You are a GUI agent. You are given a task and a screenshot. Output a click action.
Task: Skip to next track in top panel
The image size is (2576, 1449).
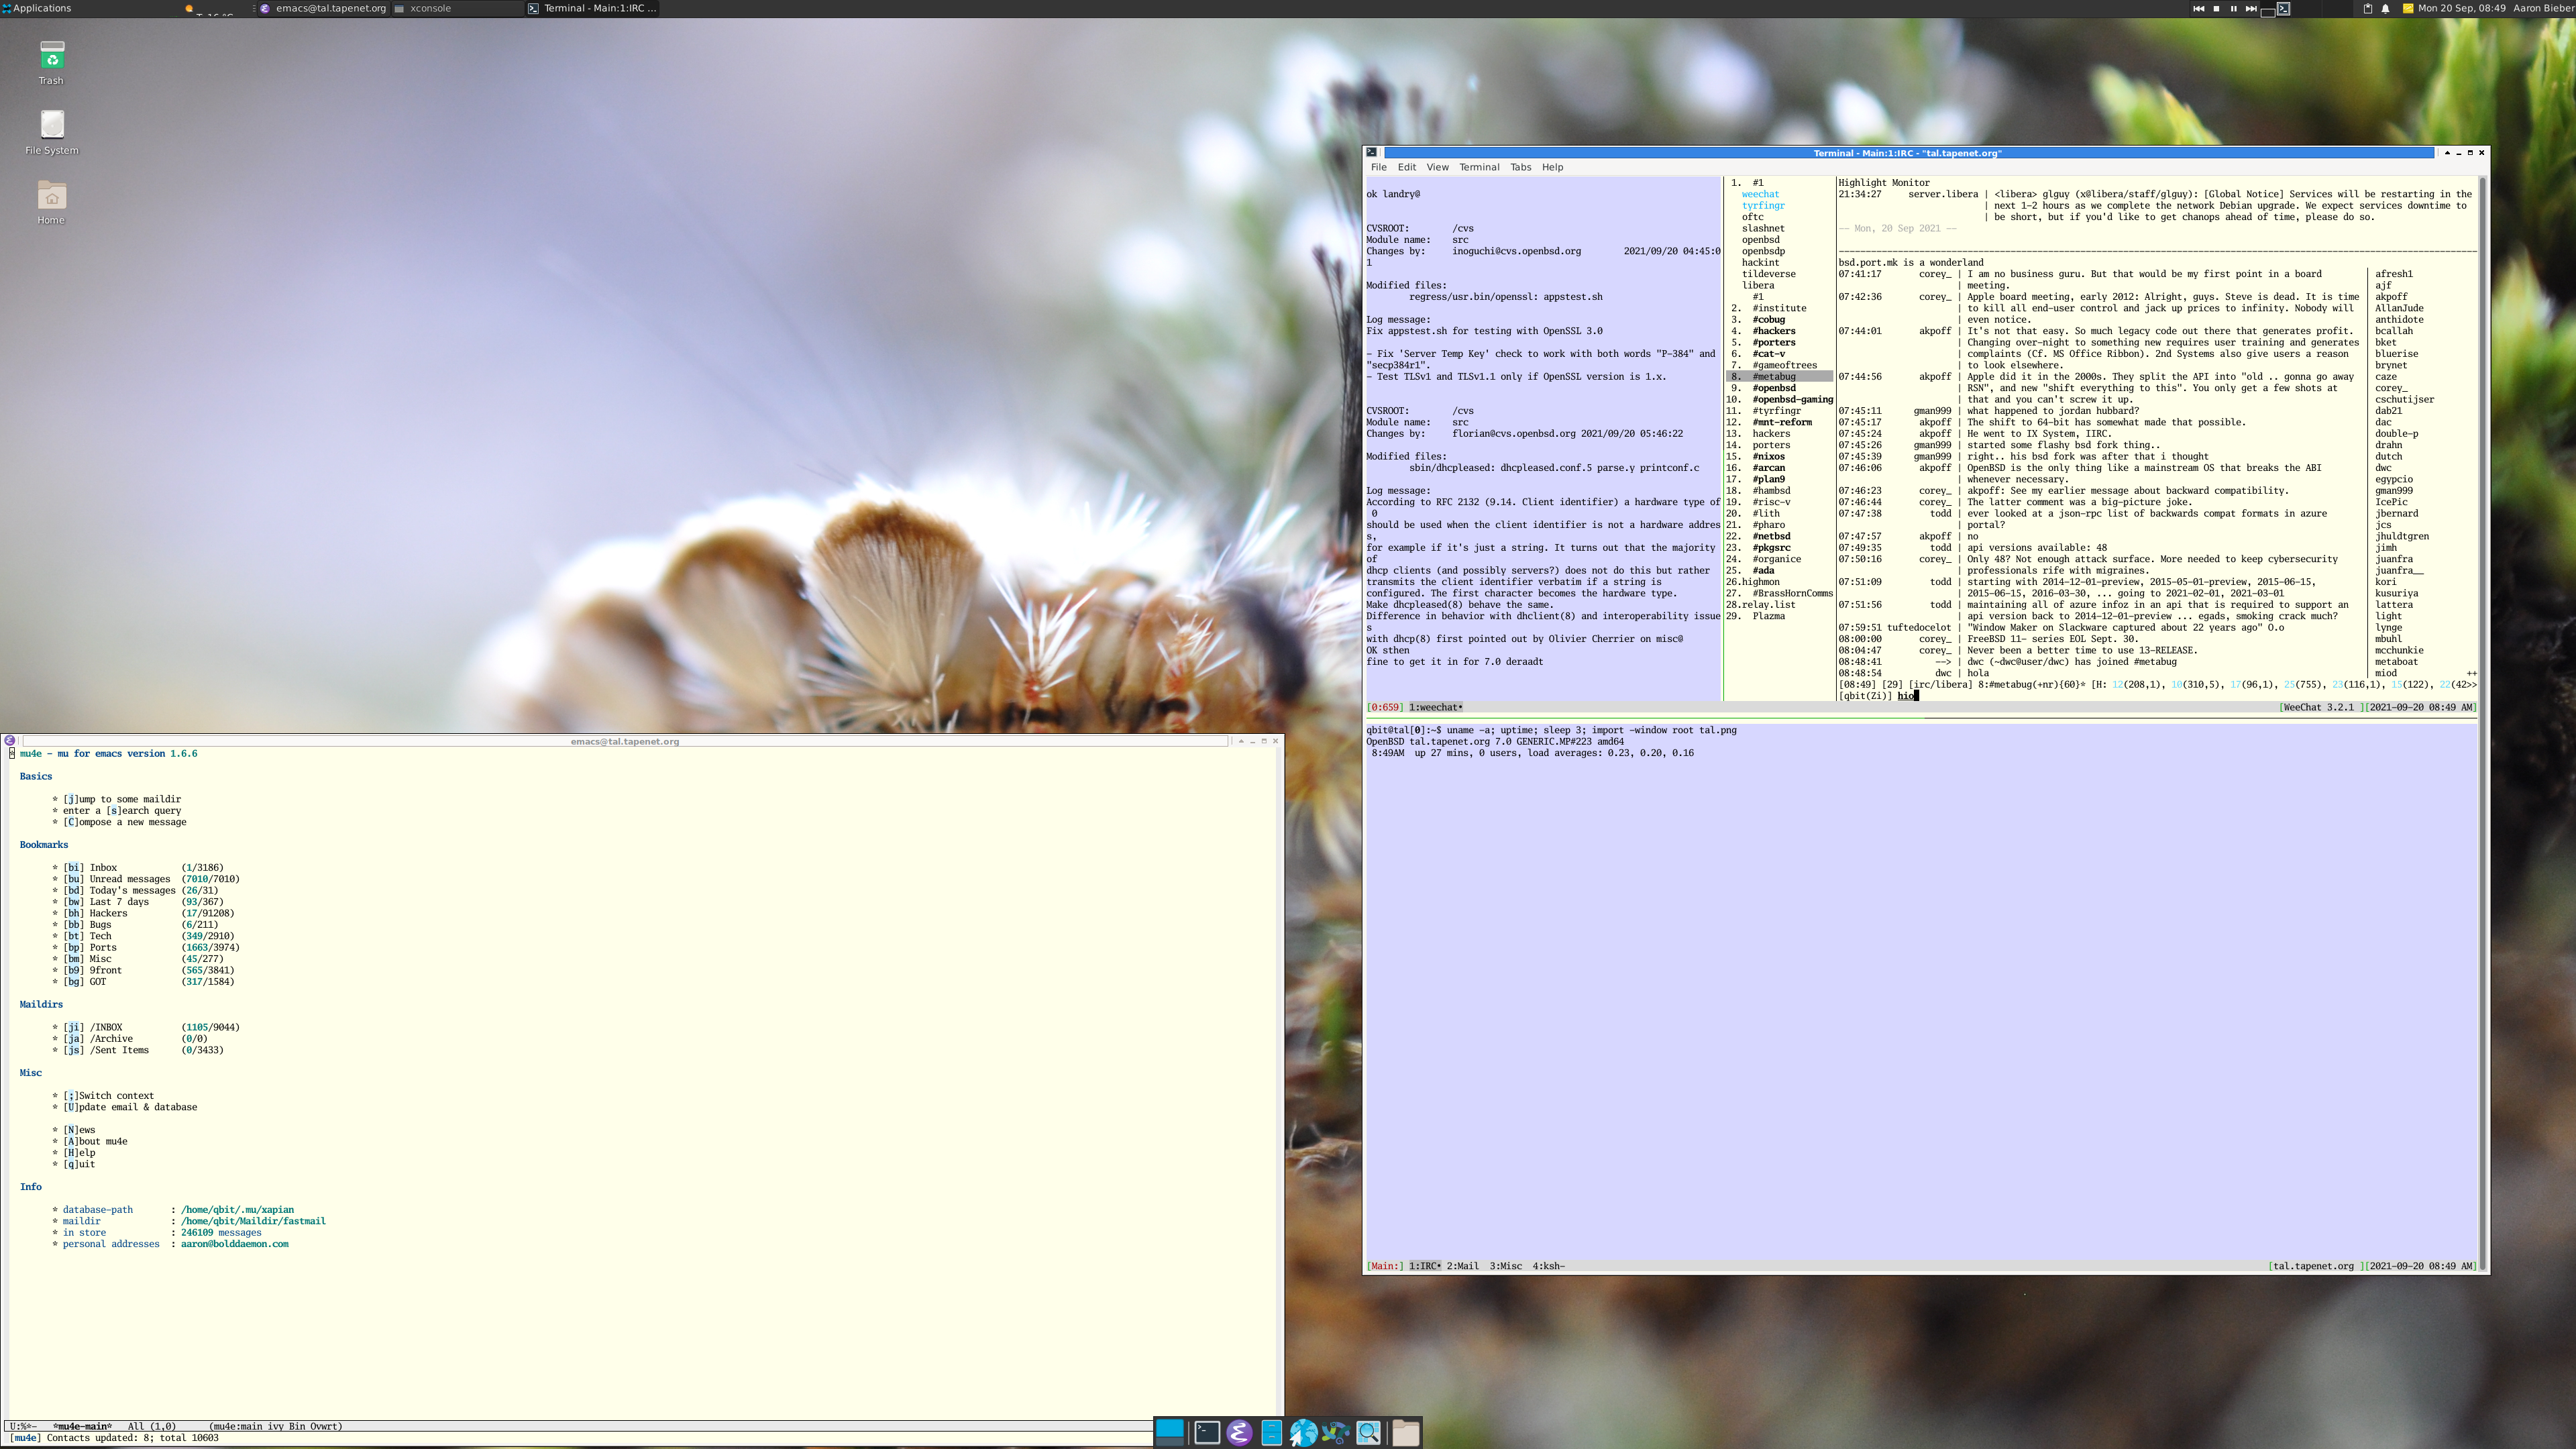tap(2251, 8)
